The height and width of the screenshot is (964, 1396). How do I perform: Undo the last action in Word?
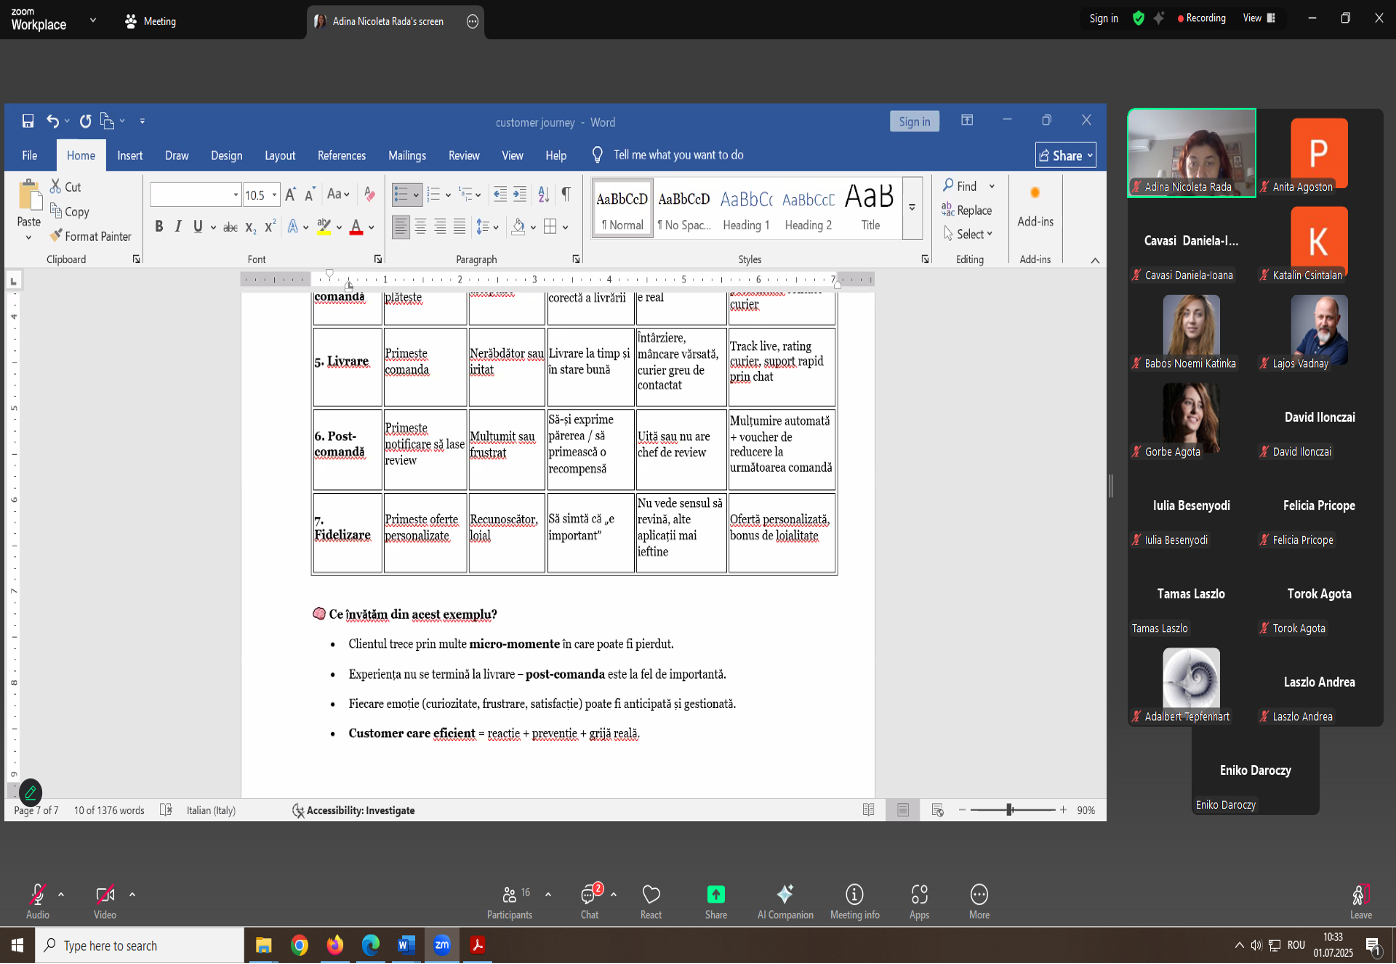click(52, 121)
